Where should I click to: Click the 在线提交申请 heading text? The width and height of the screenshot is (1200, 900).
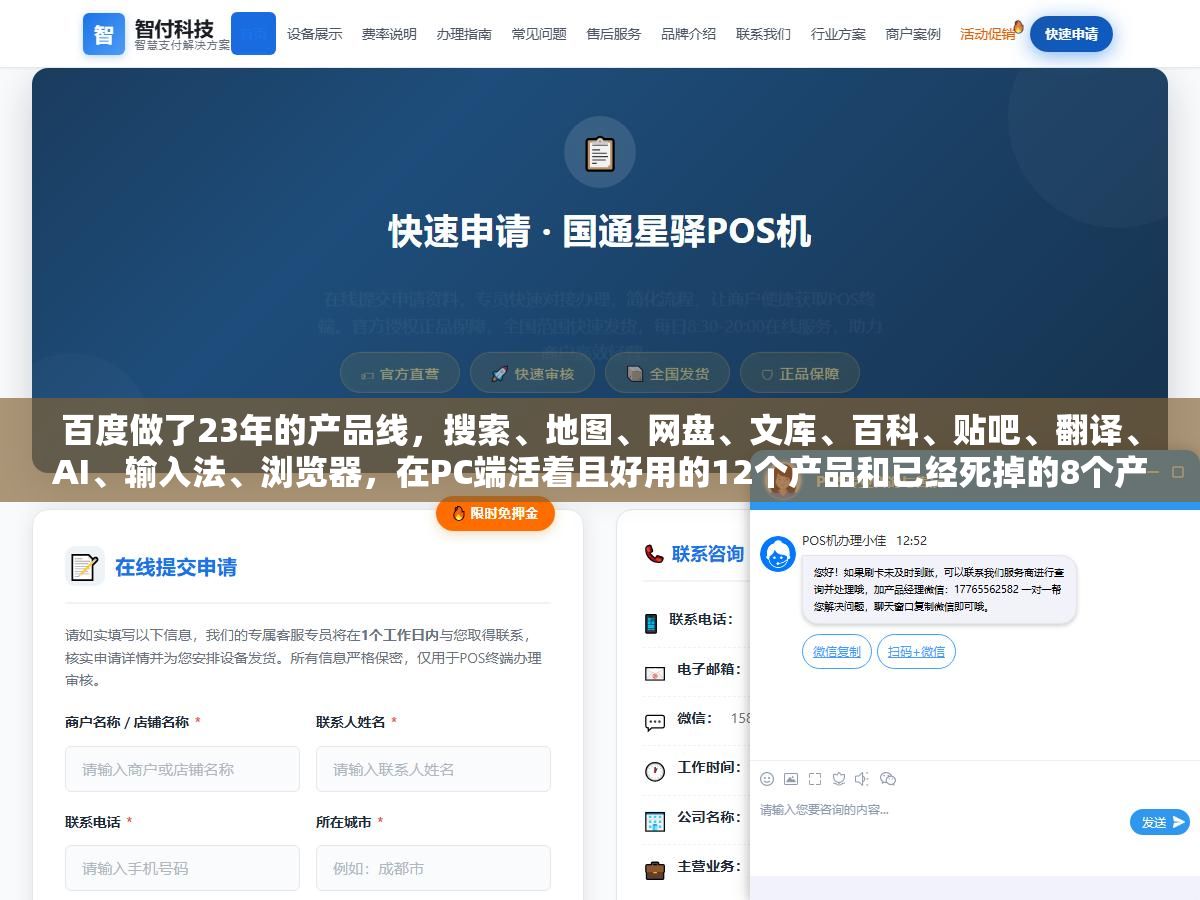point(176,567)
